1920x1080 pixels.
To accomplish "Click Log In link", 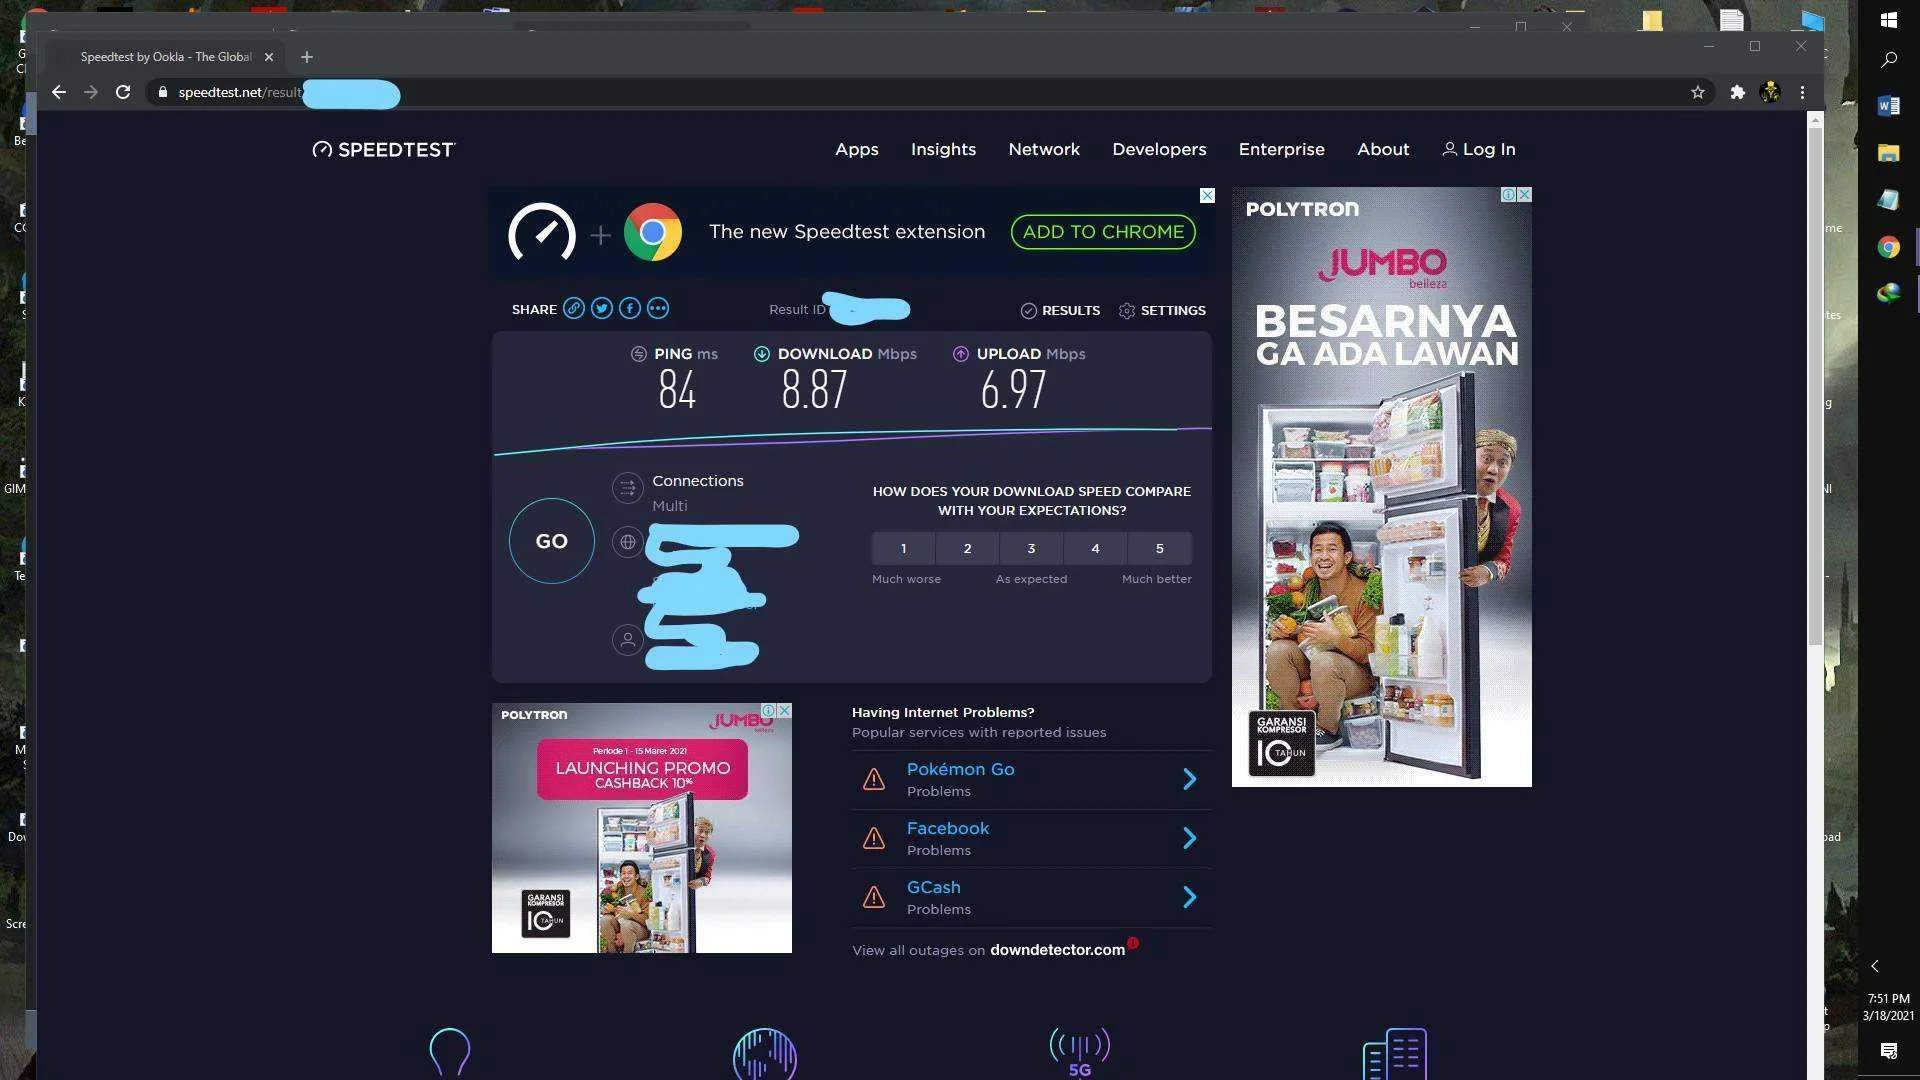I will 1479,149.
